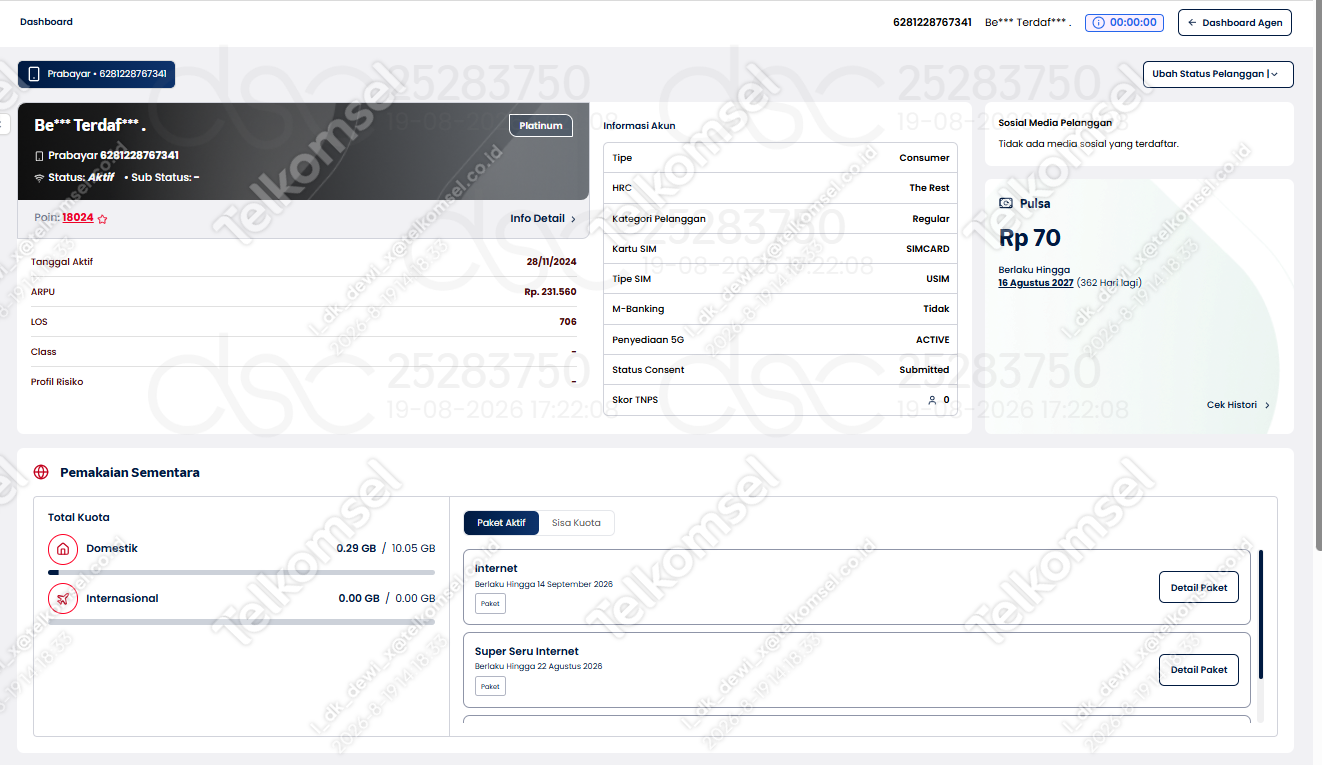
Task: Click the Dashboard breadcrumb at the top left
Action: point(46,21)
